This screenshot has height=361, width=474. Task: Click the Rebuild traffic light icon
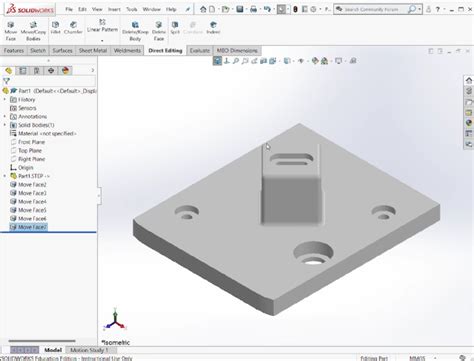295,9
